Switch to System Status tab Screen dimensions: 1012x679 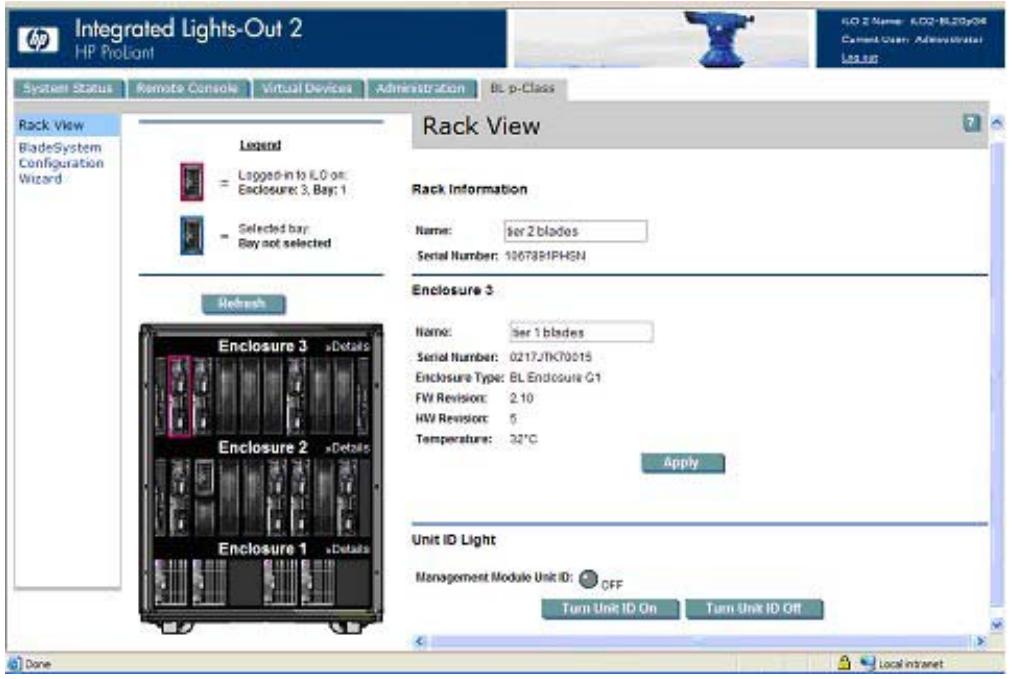click(68, 88)
